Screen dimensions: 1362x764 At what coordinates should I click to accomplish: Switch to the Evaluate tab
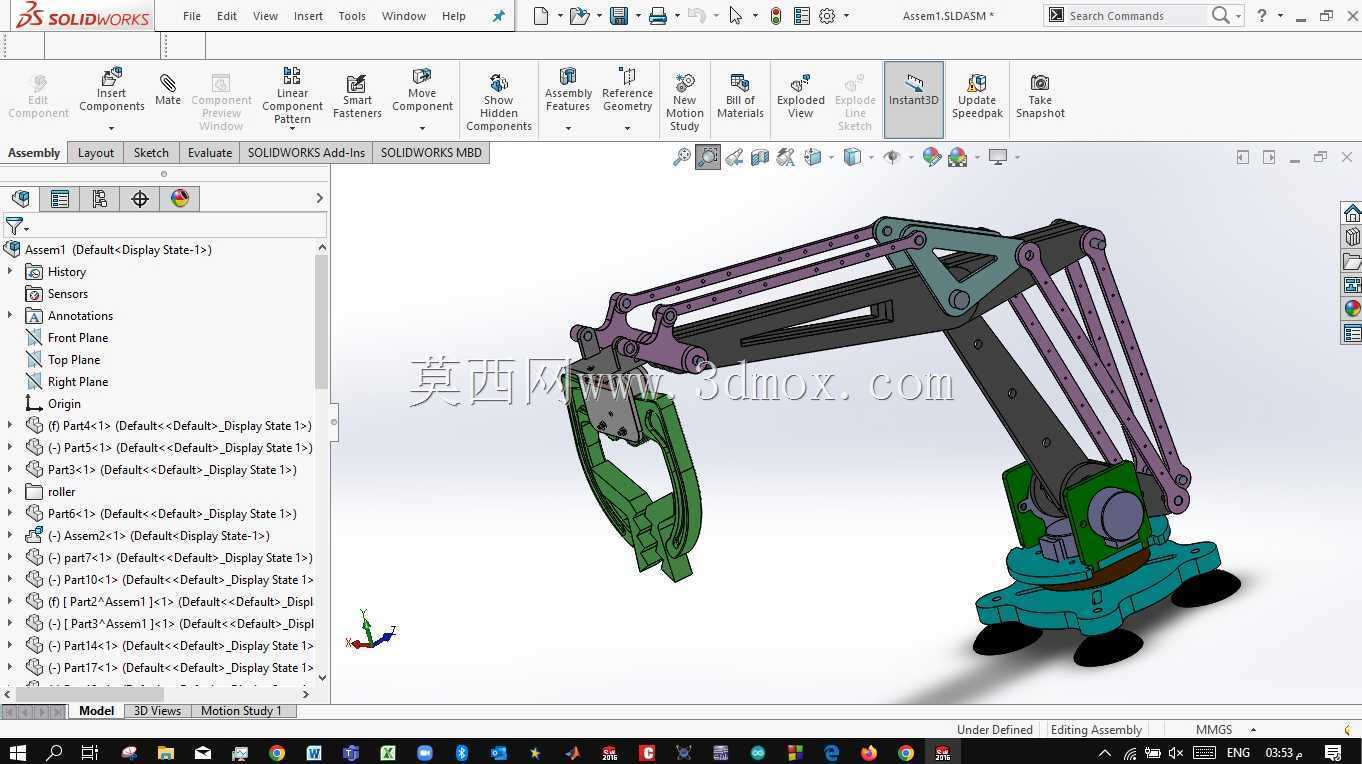tap(210, 153)
